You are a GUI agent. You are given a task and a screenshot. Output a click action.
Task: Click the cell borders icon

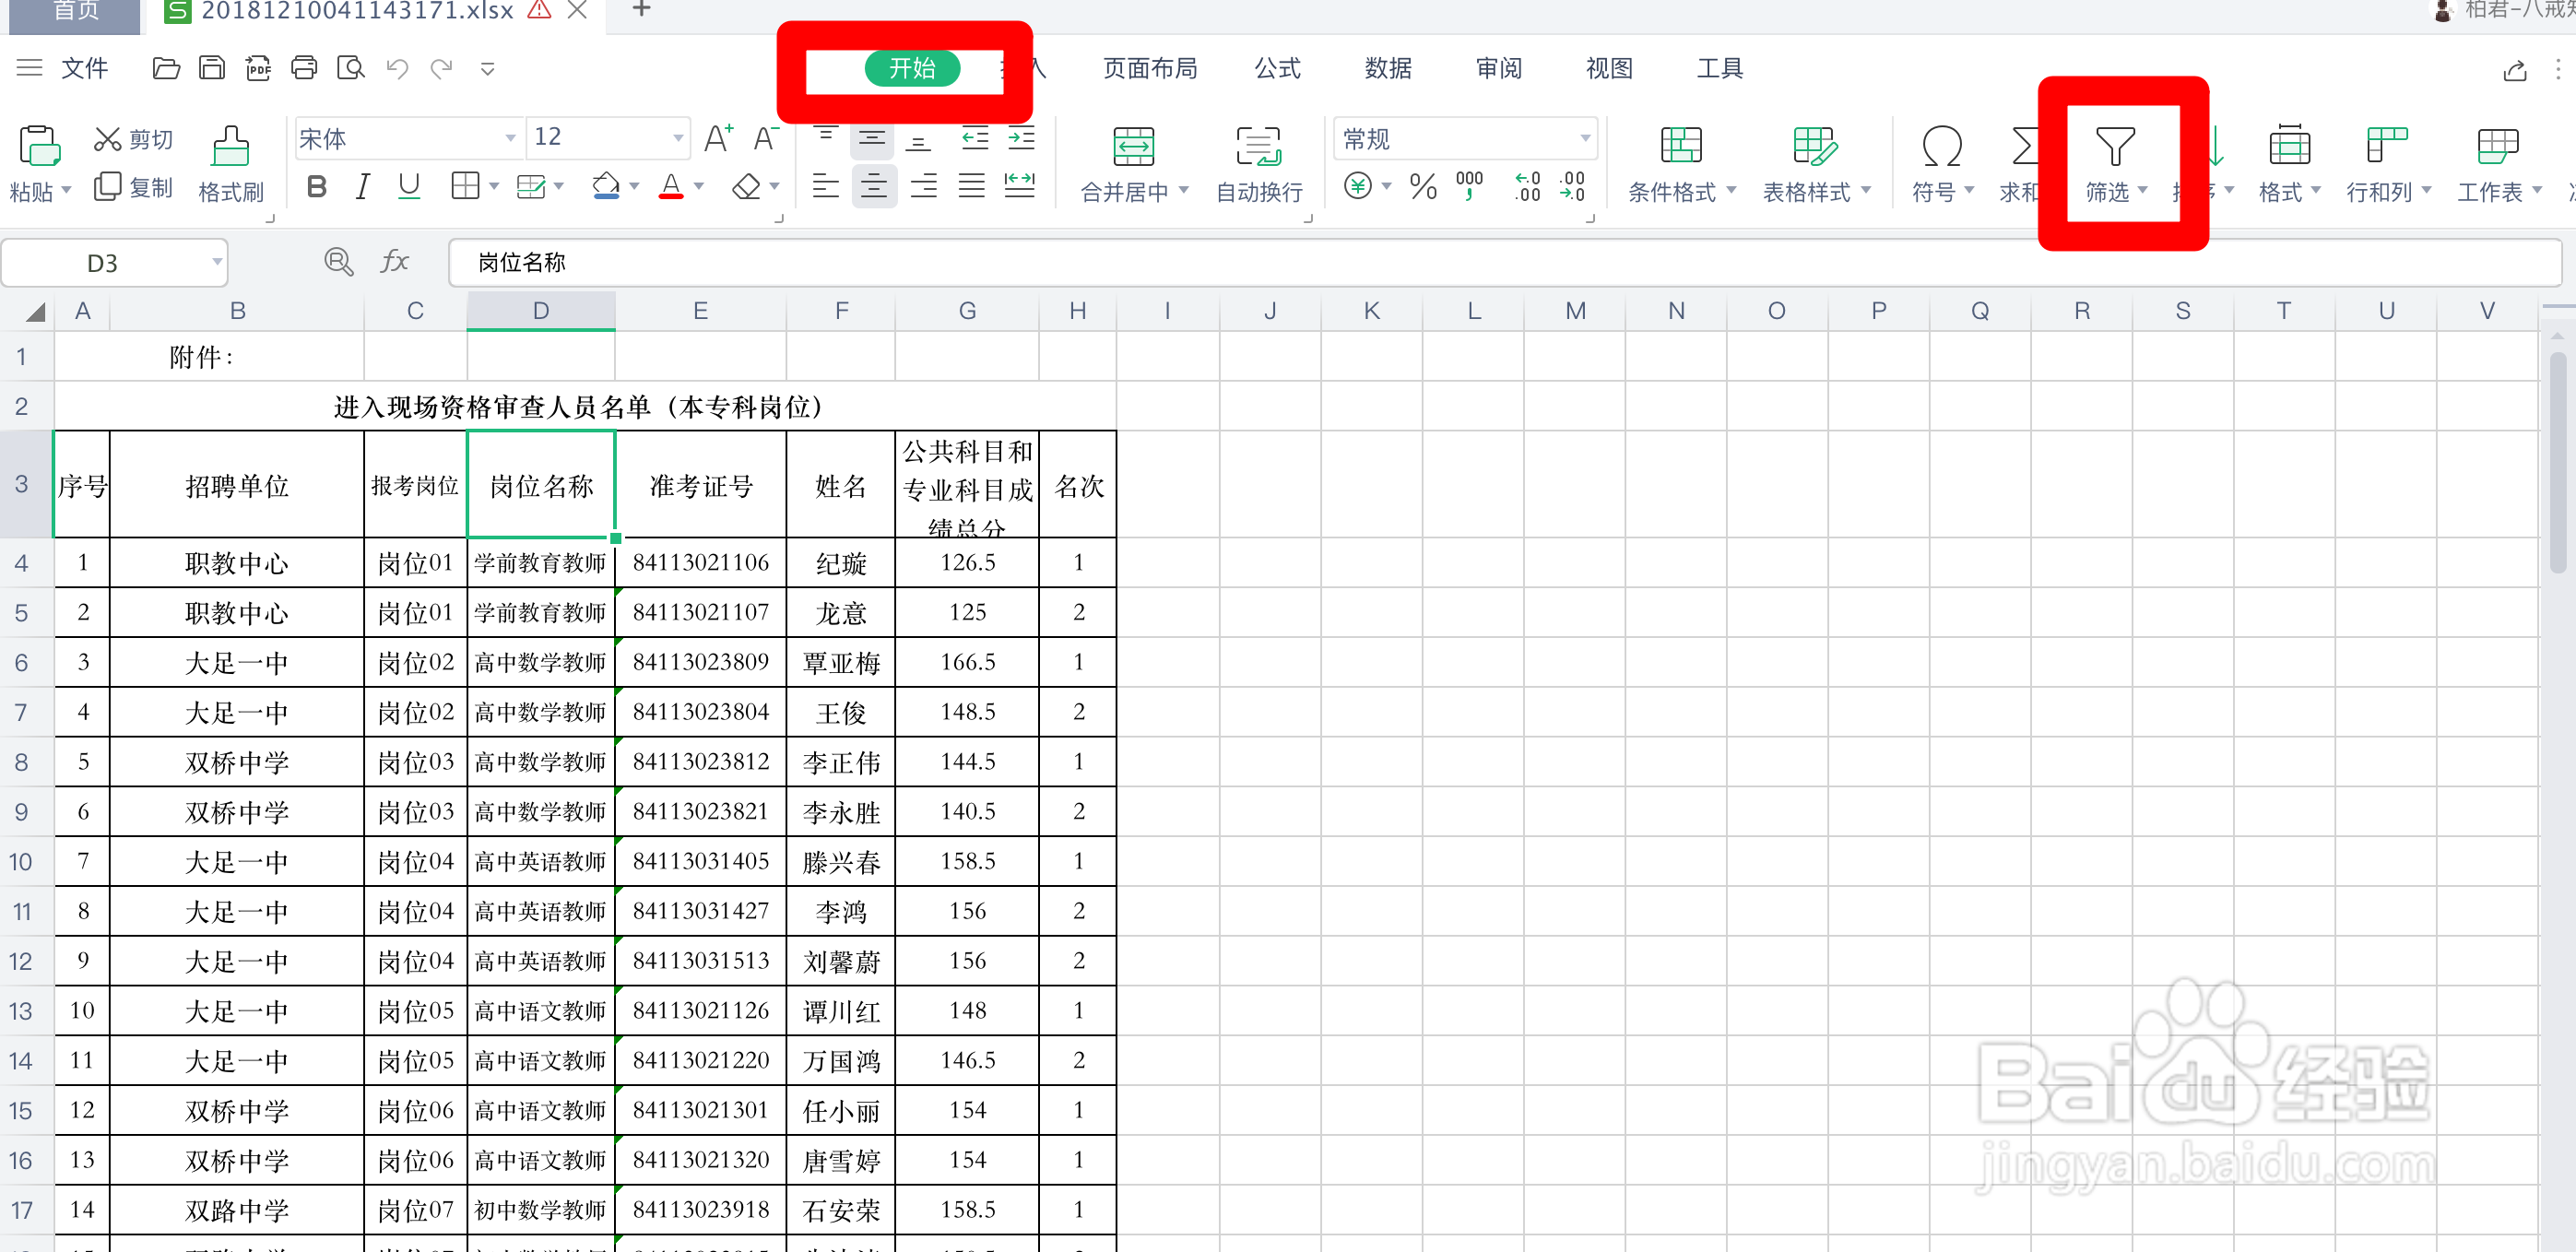[x=465, y=186]
